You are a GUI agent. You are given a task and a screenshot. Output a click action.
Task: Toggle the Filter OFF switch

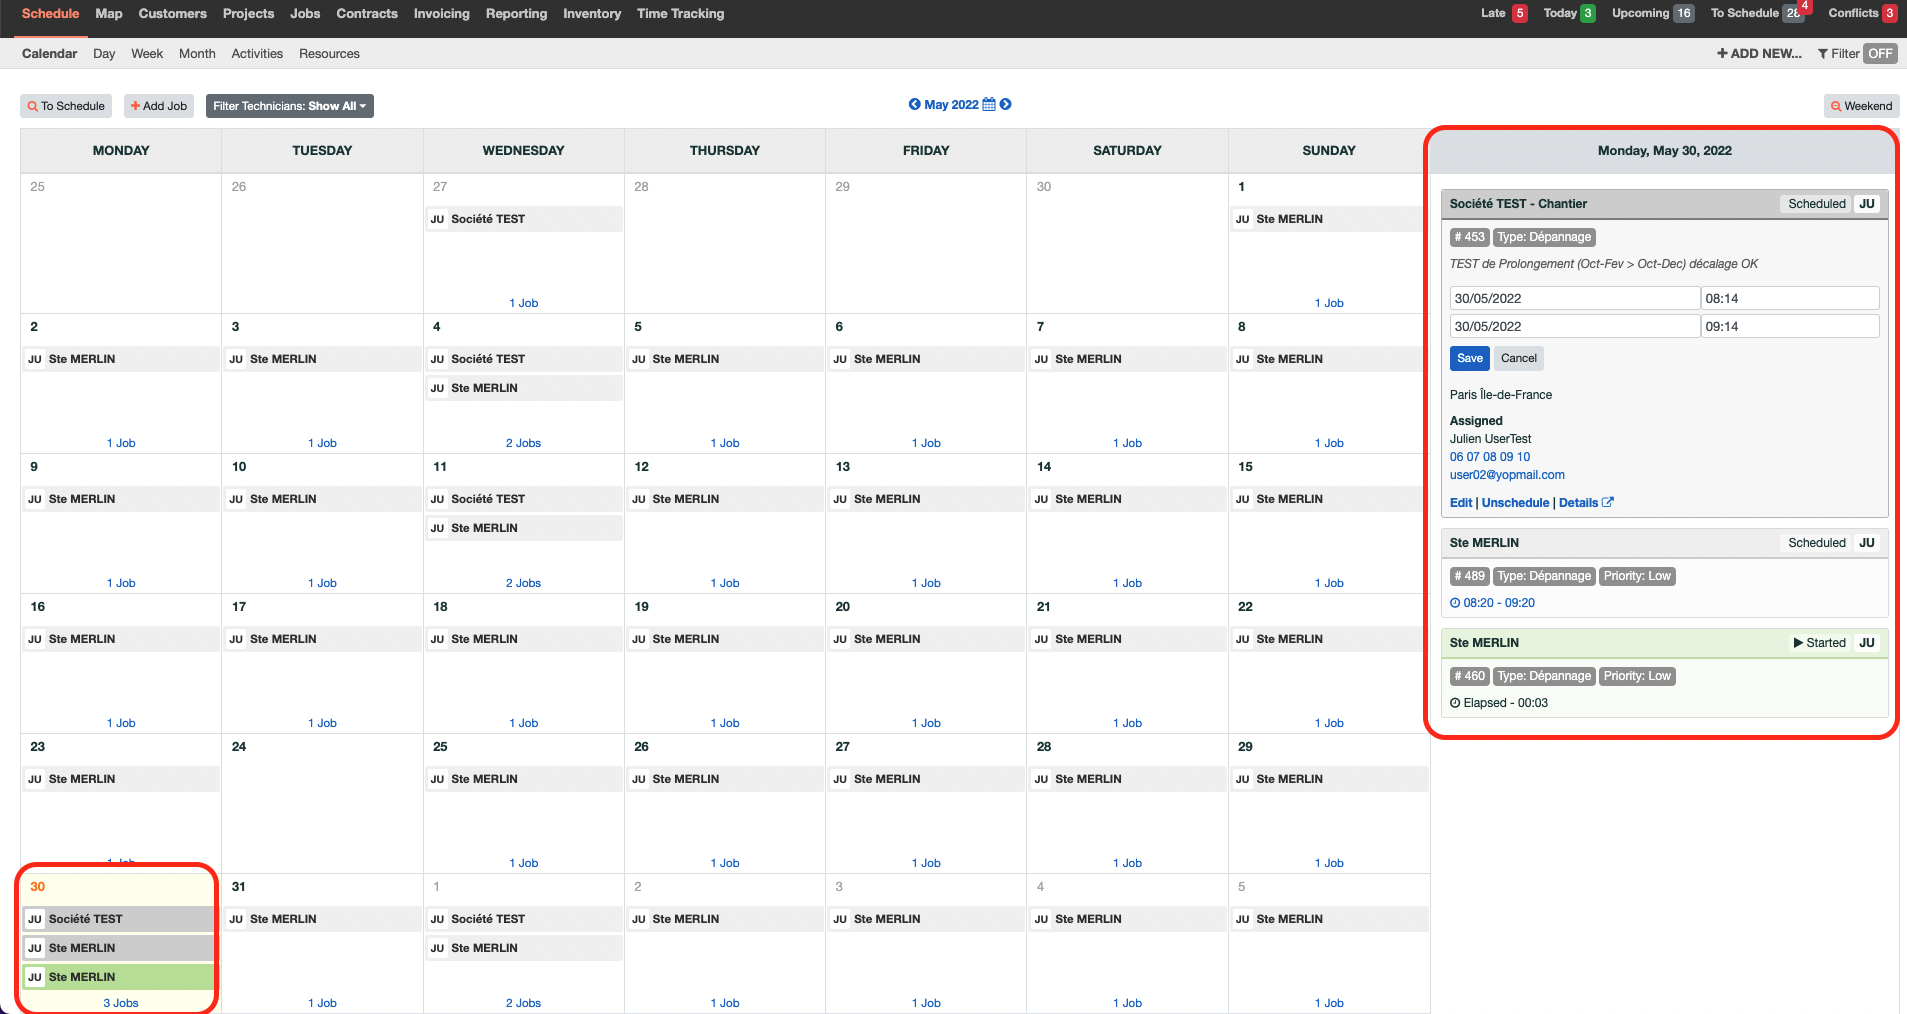coord(1880,54)
